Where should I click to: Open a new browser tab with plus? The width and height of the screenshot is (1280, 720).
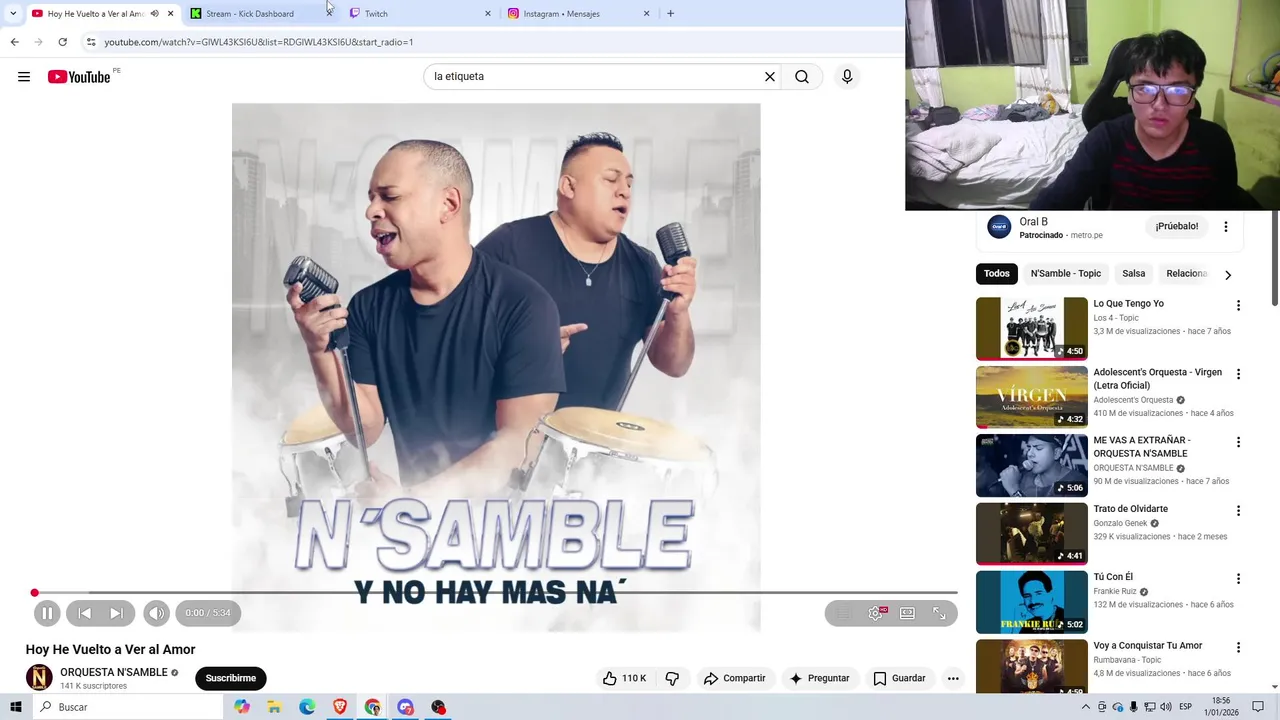coord(670,13)
